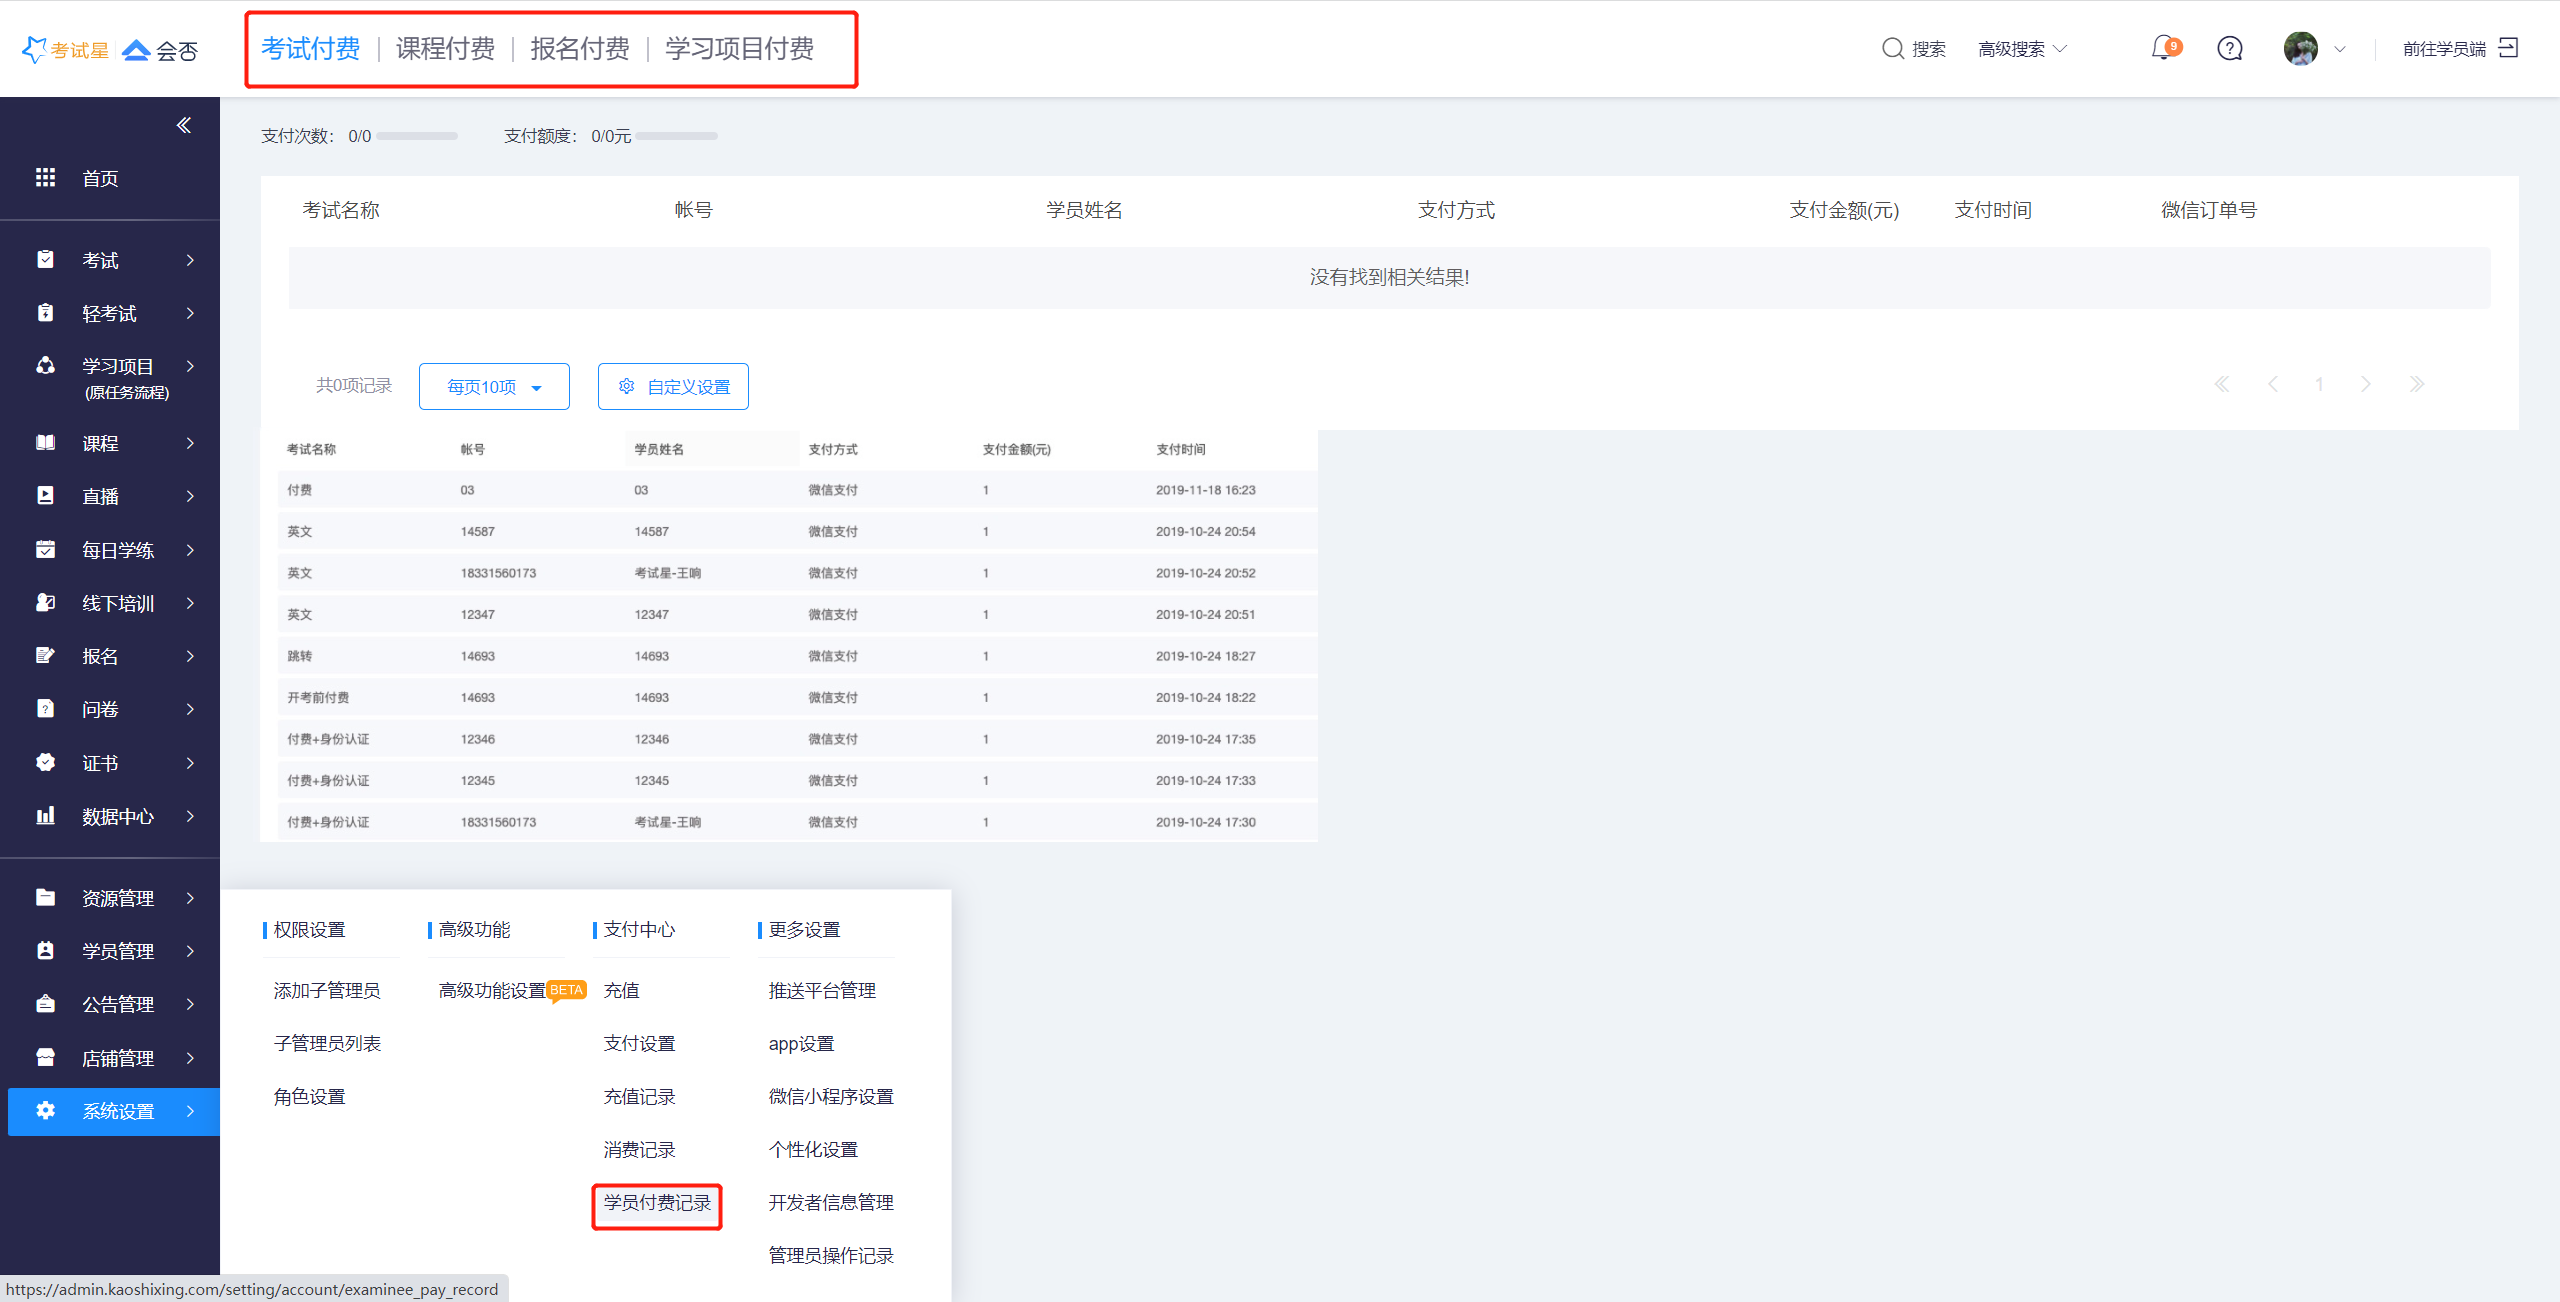Expand the 高级搜索 dropdown
The width and height of the screenshot is (2560, 1302).
[2022, 48]
